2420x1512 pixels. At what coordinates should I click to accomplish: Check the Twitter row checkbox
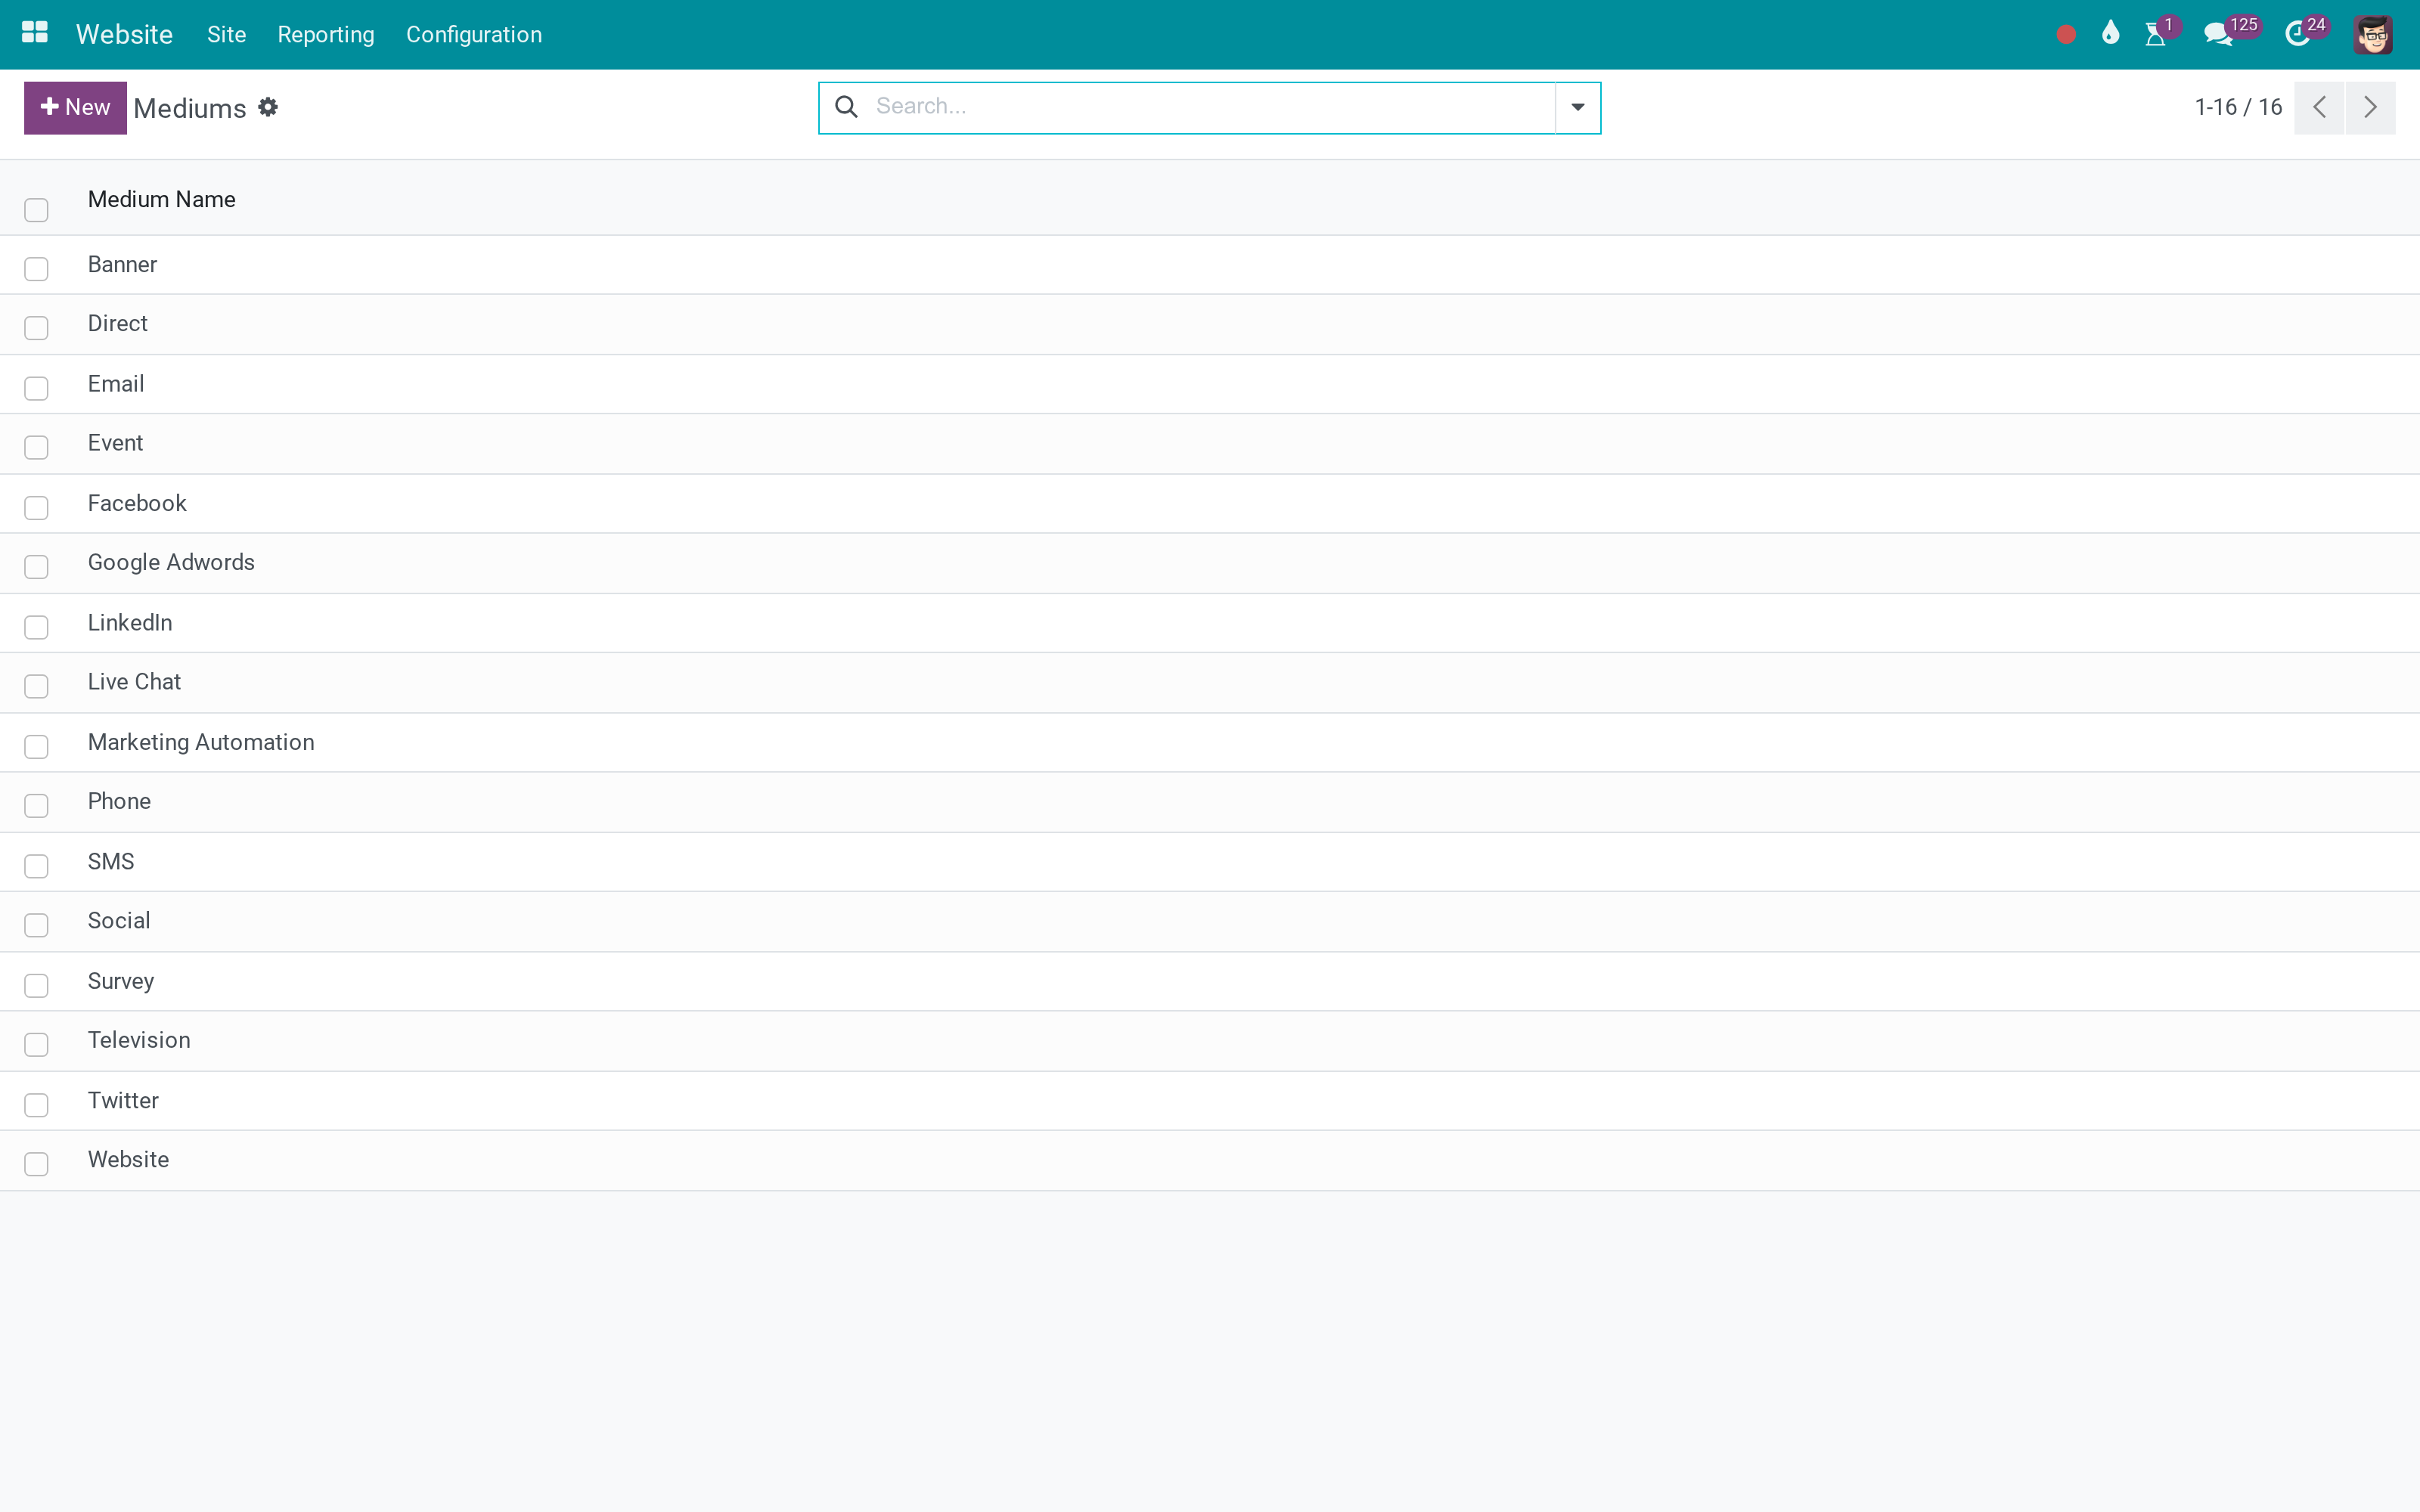(36, 1105)
